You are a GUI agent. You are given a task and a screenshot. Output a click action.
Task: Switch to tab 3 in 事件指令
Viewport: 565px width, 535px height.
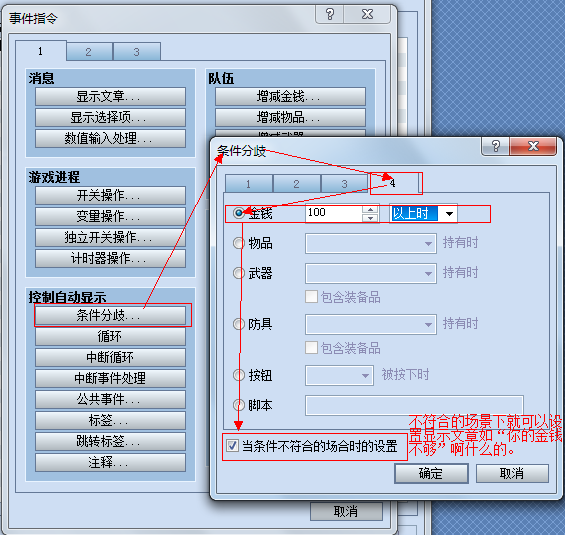click(137, 52)
